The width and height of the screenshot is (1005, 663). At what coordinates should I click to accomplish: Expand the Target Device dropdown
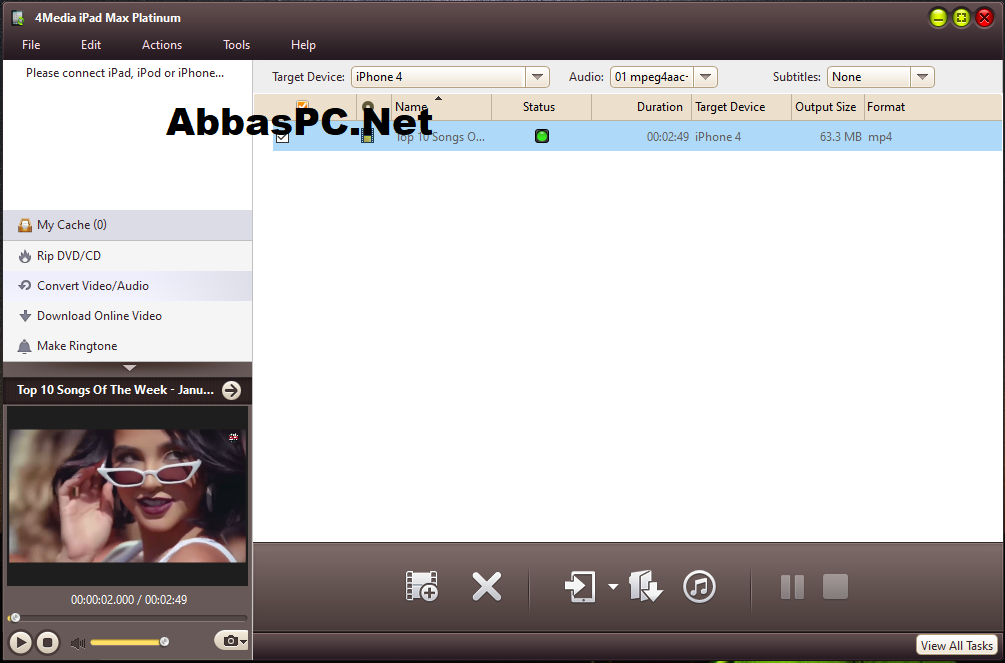537,77
